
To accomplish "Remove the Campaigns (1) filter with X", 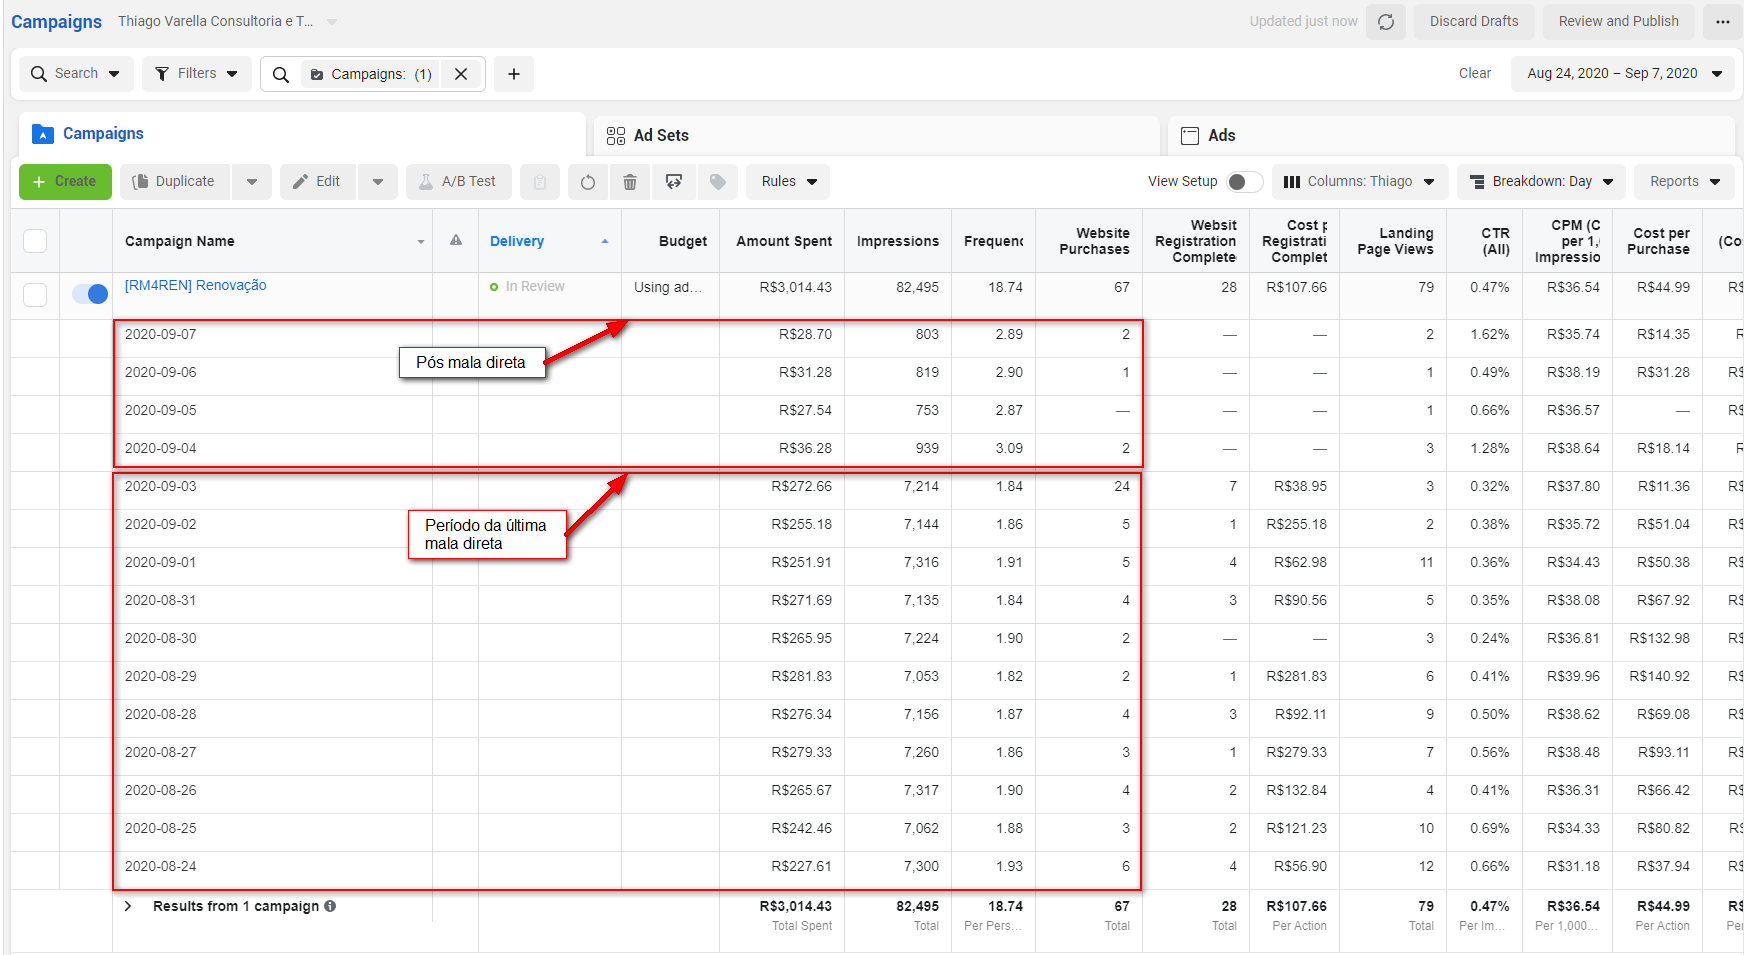I will point(461,74).
